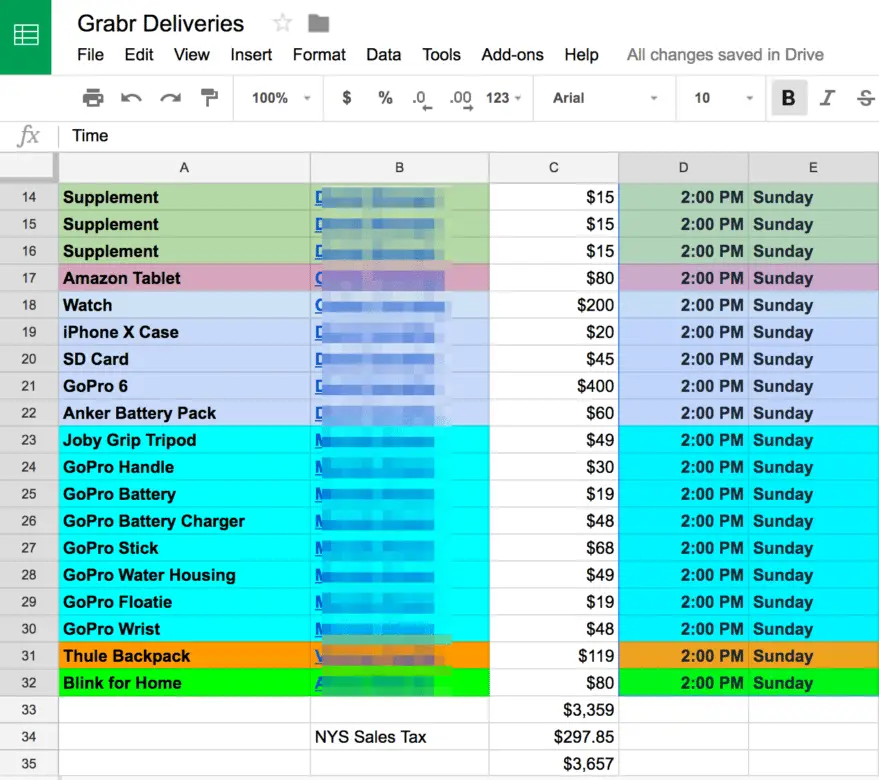Click the Anker Battery Pack cell
Screen dimensions: 879x780
pyautogui.click(x=184, y=413)
